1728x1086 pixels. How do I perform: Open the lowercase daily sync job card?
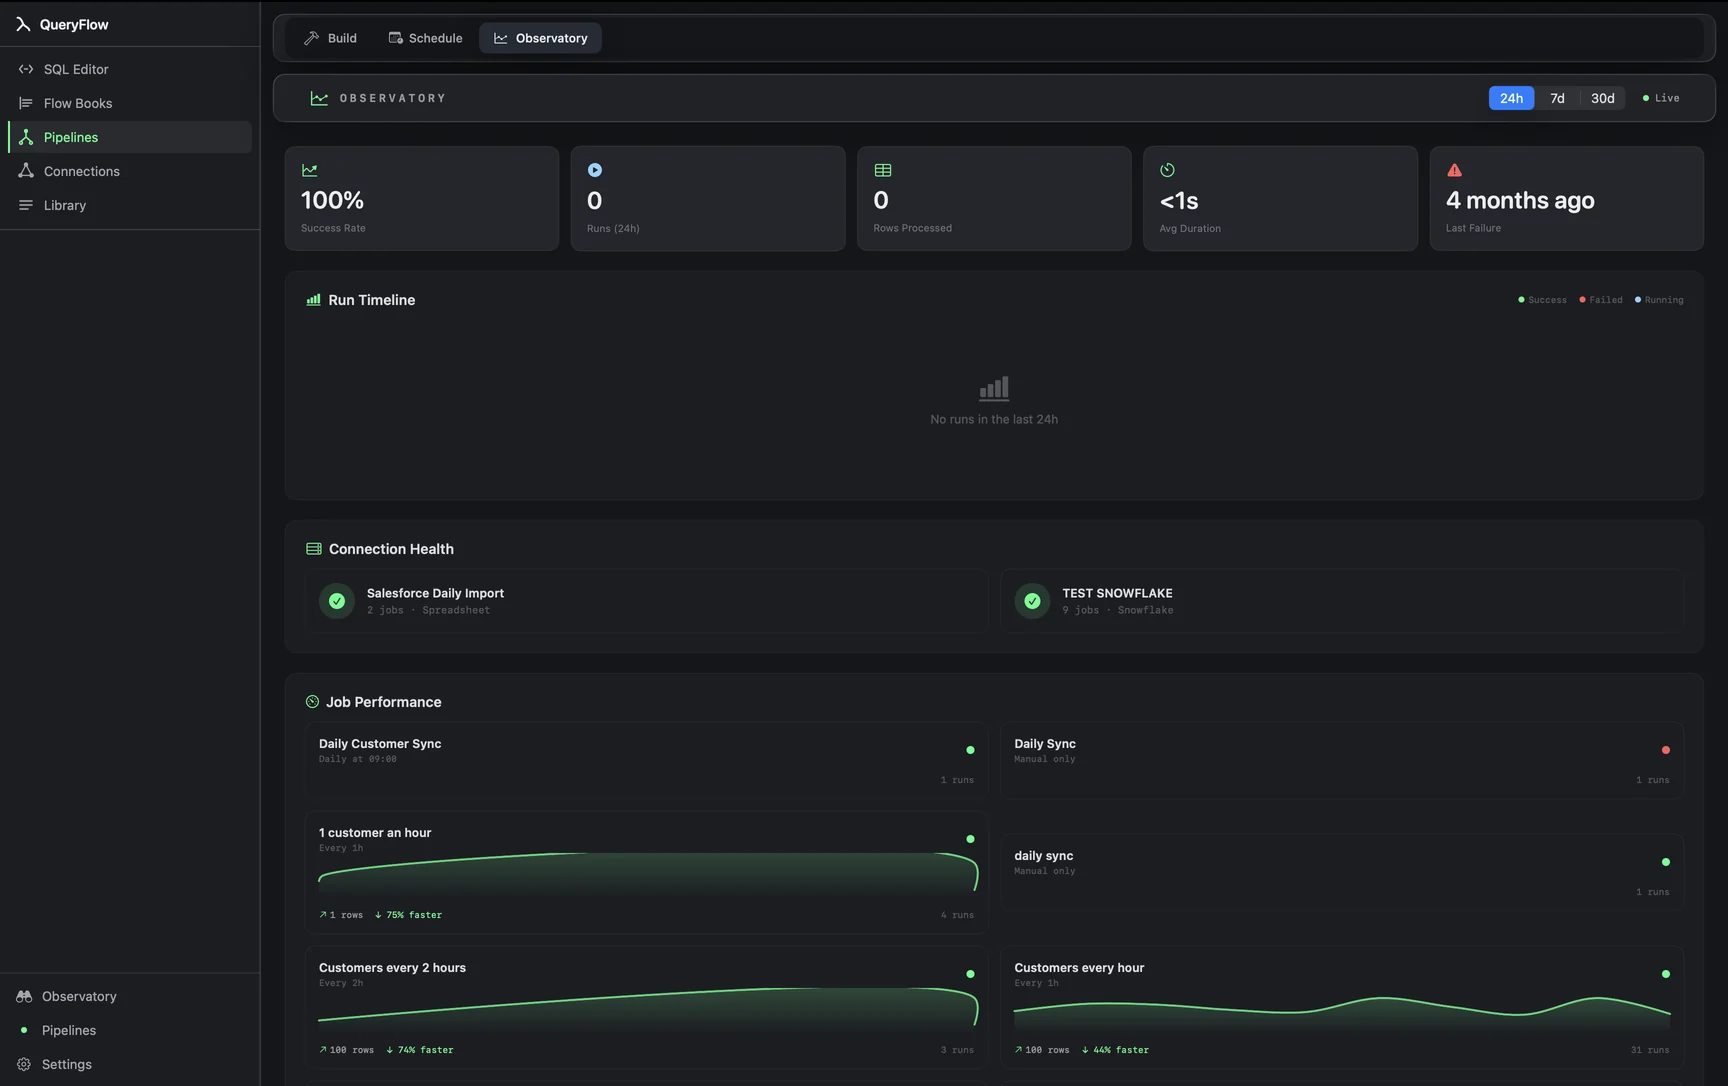(1341, 873)
